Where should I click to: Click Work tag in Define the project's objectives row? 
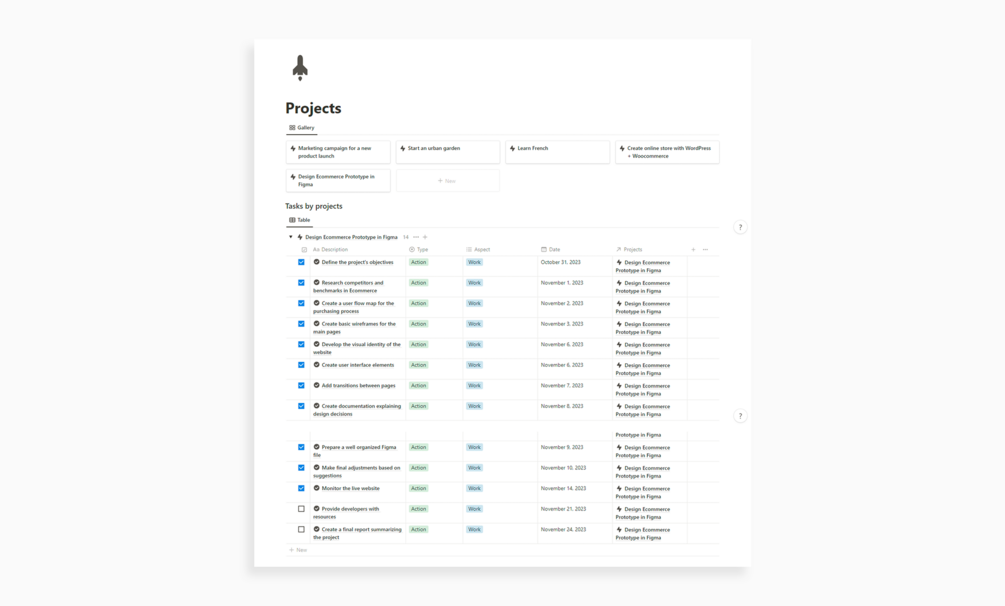[x=474, y=262]
